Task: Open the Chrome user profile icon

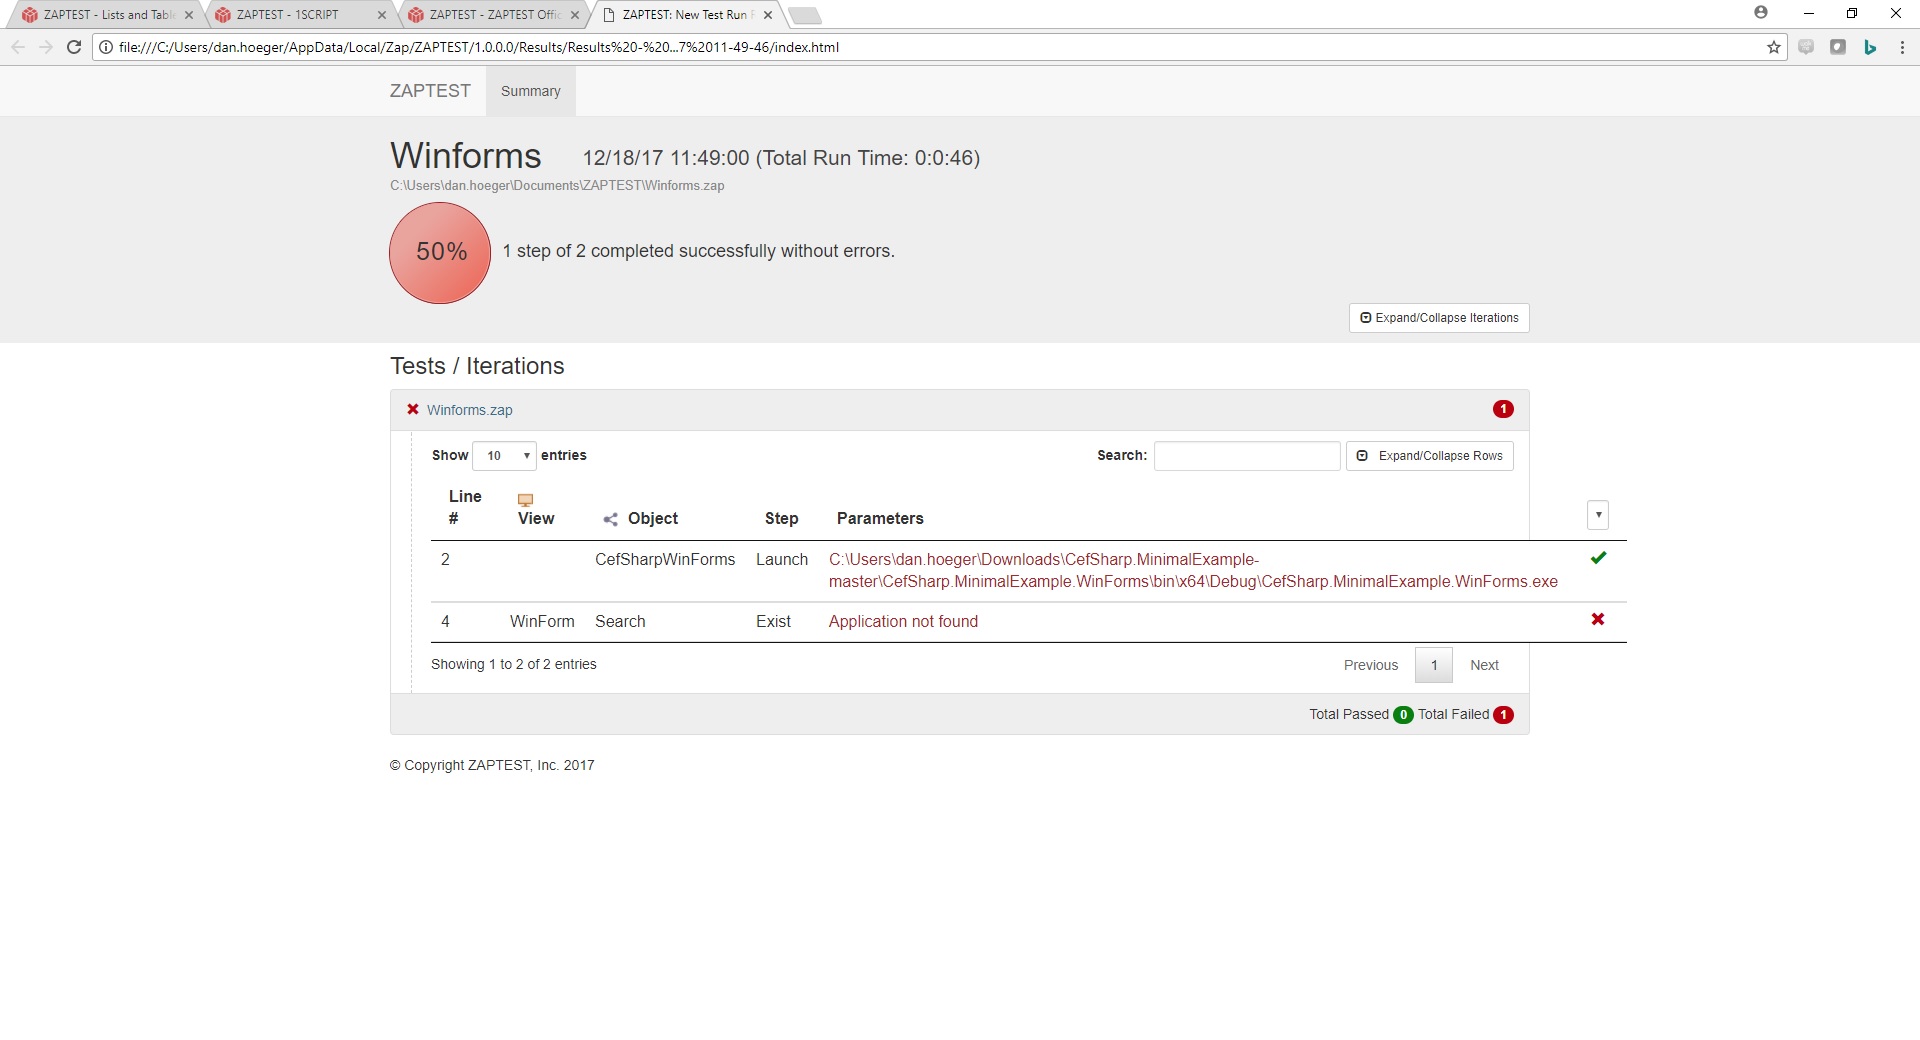Action: [x=1761, y=13]
